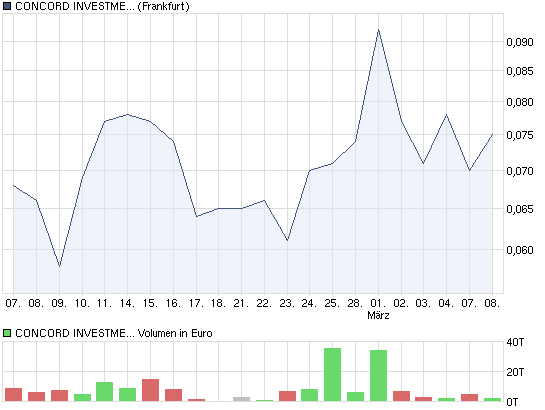The width and height of the screenshot is (545, 410).
Task: Click the gray volume bar at 21.
Action: click(242, 399)
